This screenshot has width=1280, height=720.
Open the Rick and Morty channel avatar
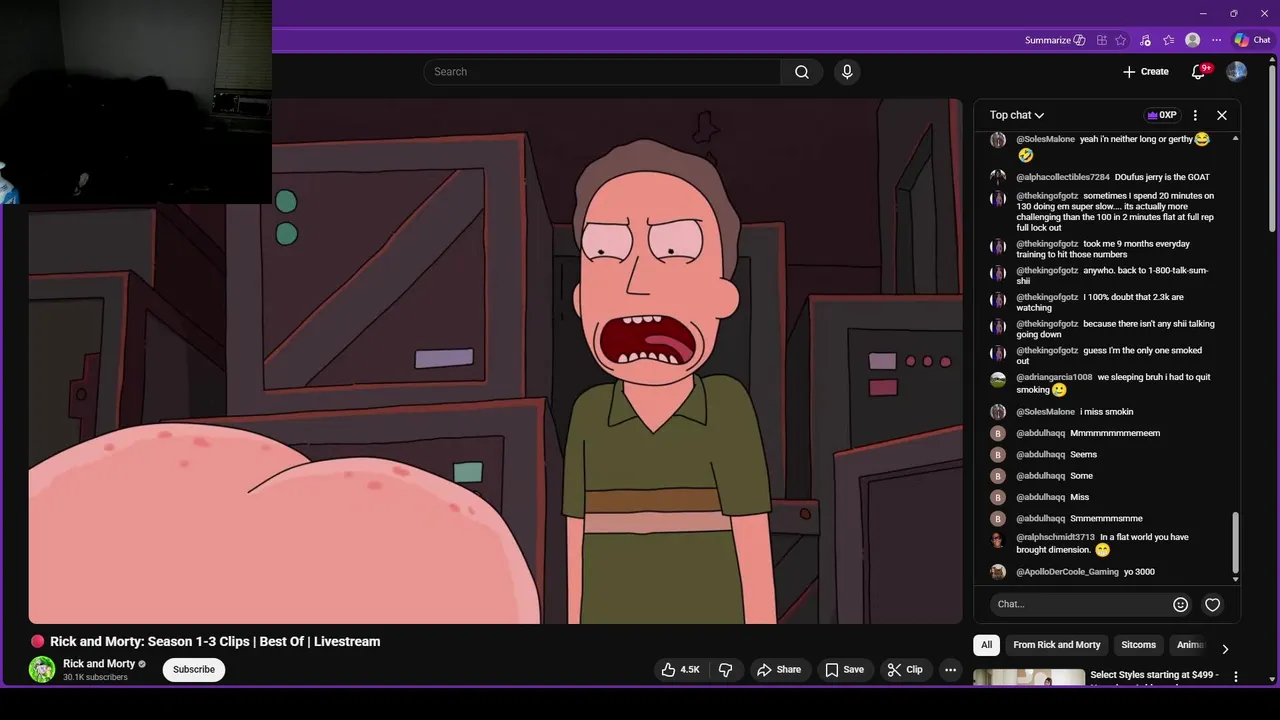(x=42, y=669)
